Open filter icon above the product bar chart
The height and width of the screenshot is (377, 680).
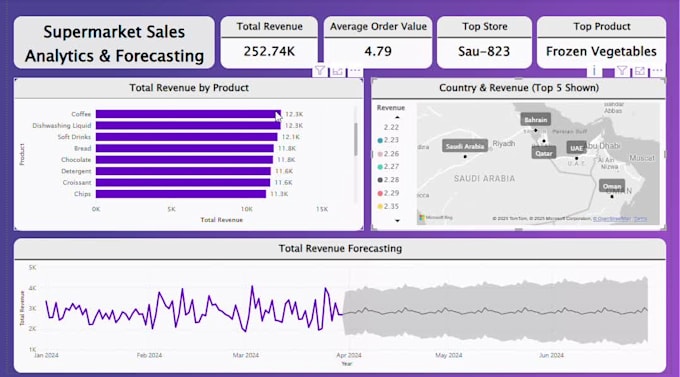click(x=320, y=71)
